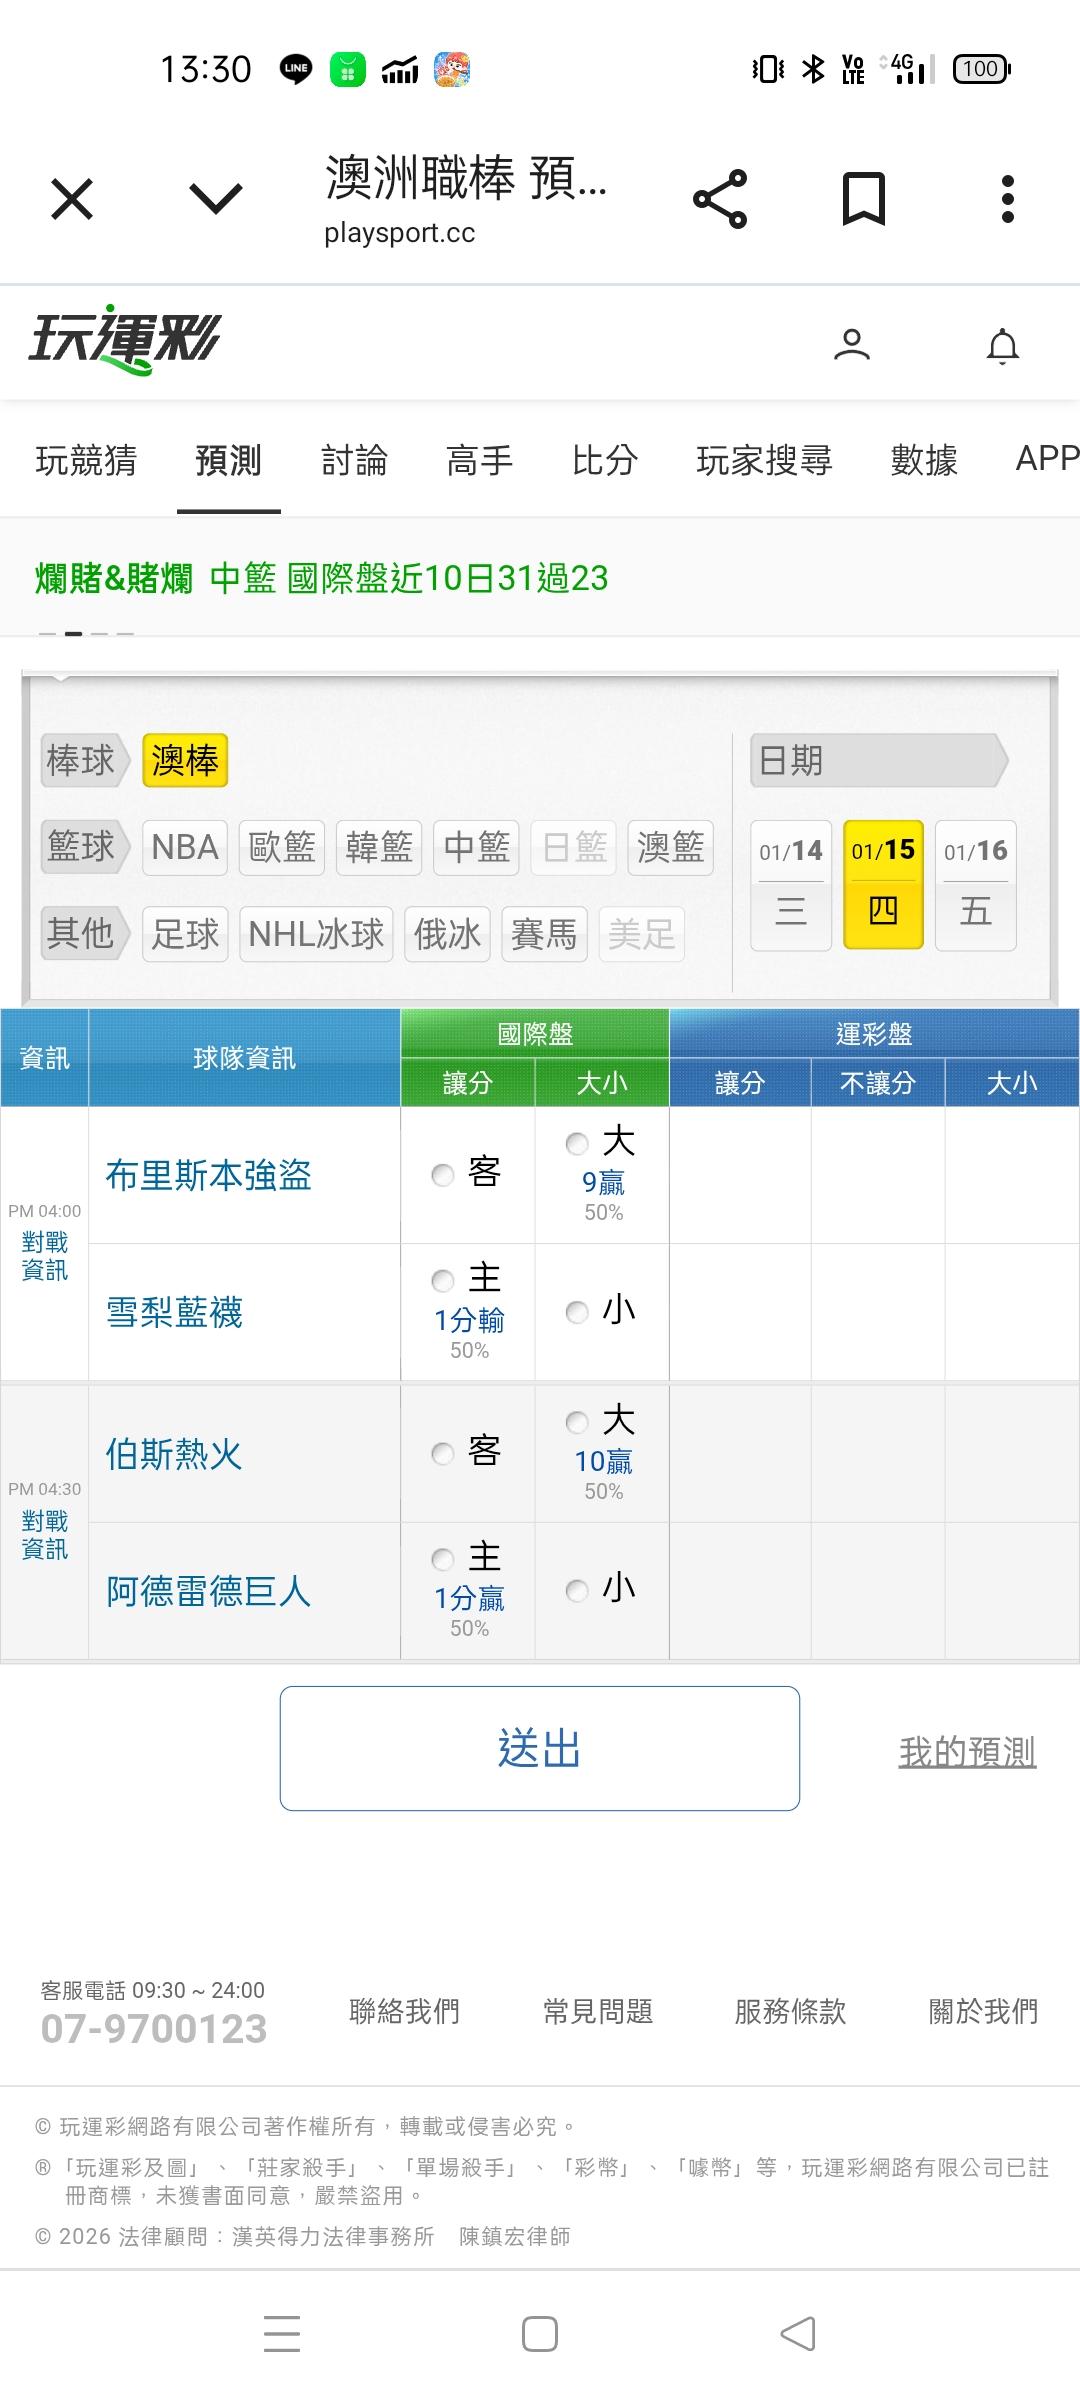Open the 高手 tab
This screenshot has width=1080, height=2400.
tap(479, 460)
